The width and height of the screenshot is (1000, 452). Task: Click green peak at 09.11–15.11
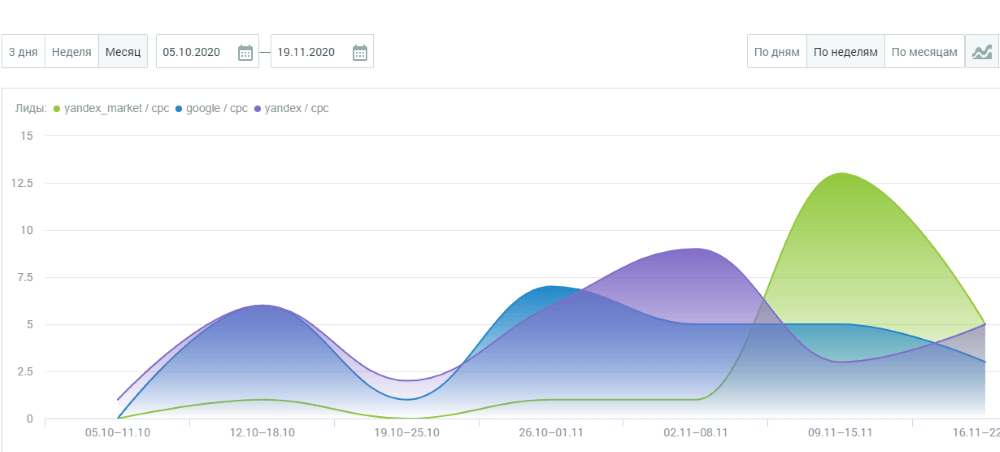[x=840, y=174]
